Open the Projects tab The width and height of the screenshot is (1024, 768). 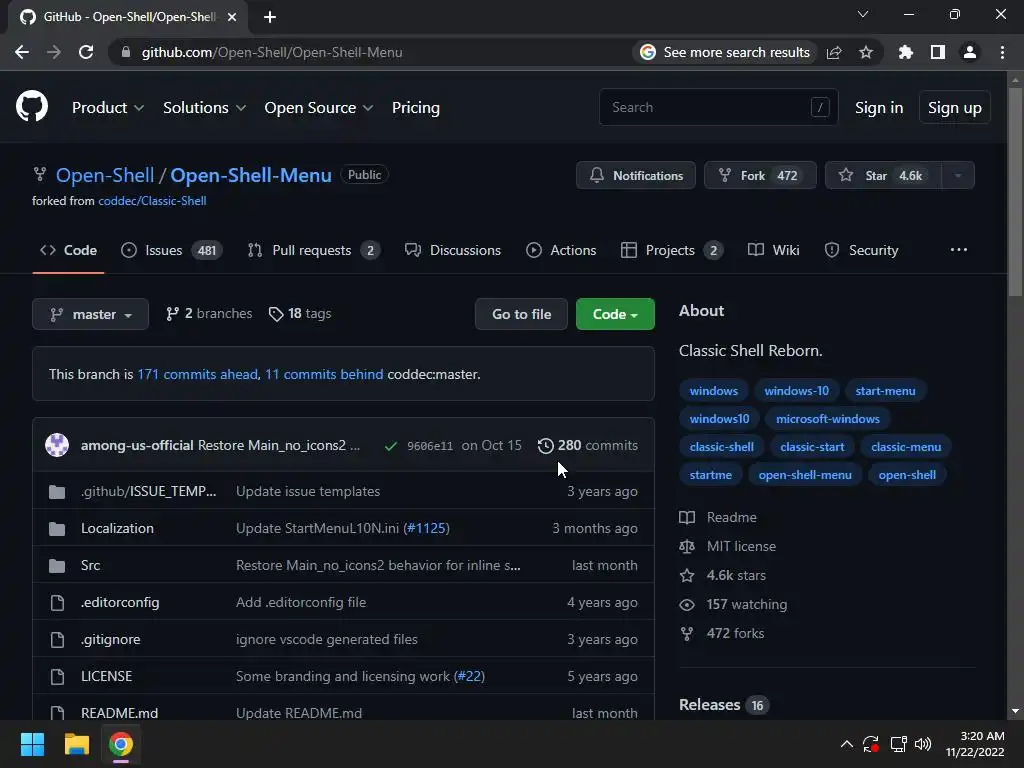point(671,250)
